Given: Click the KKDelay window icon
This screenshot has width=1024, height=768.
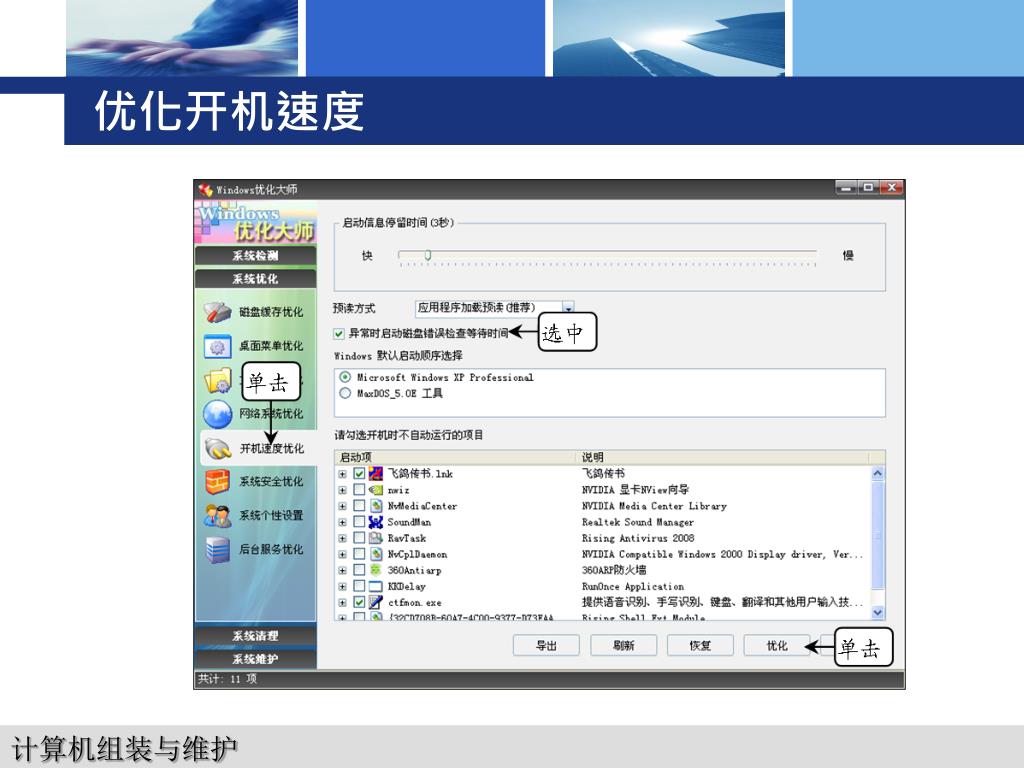Looking at the screenshot, I should tap(376, 586).
